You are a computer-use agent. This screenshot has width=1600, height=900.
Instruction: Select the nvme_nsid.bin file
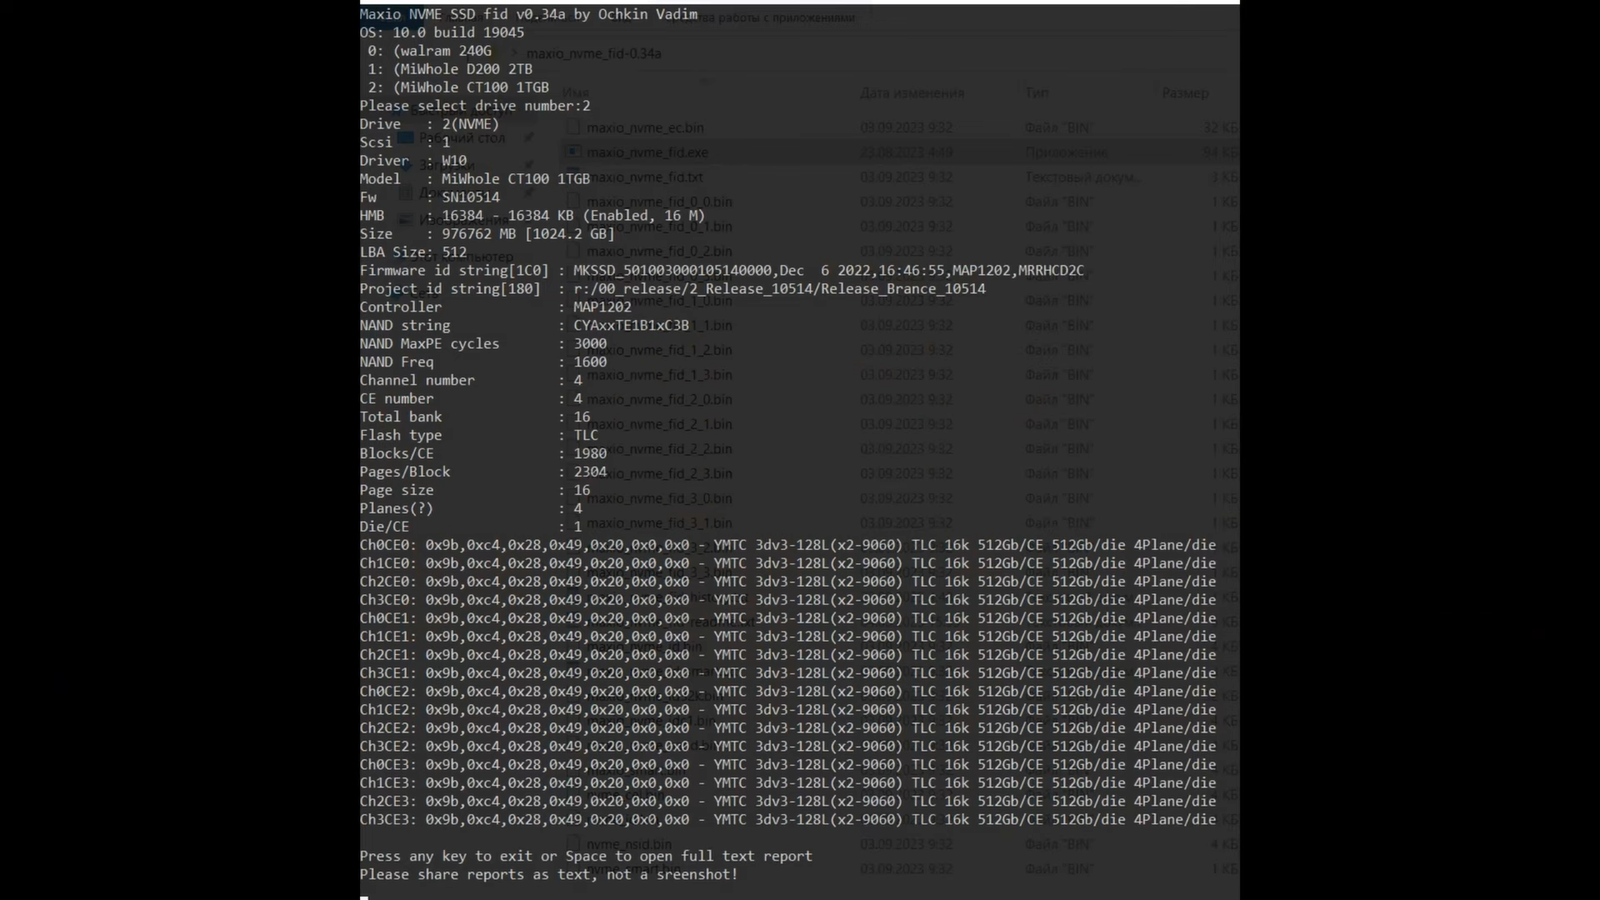tap(630, 844)
